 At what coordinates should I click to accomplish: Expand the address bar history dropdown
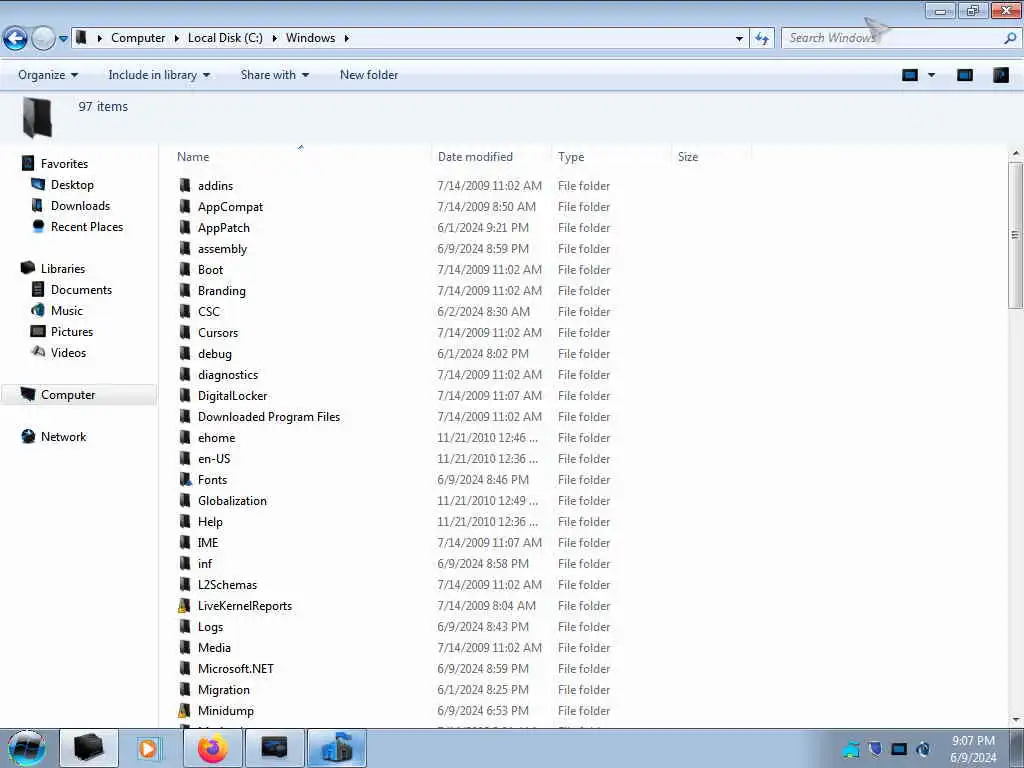pyautogui.click(x=739, y=39)
